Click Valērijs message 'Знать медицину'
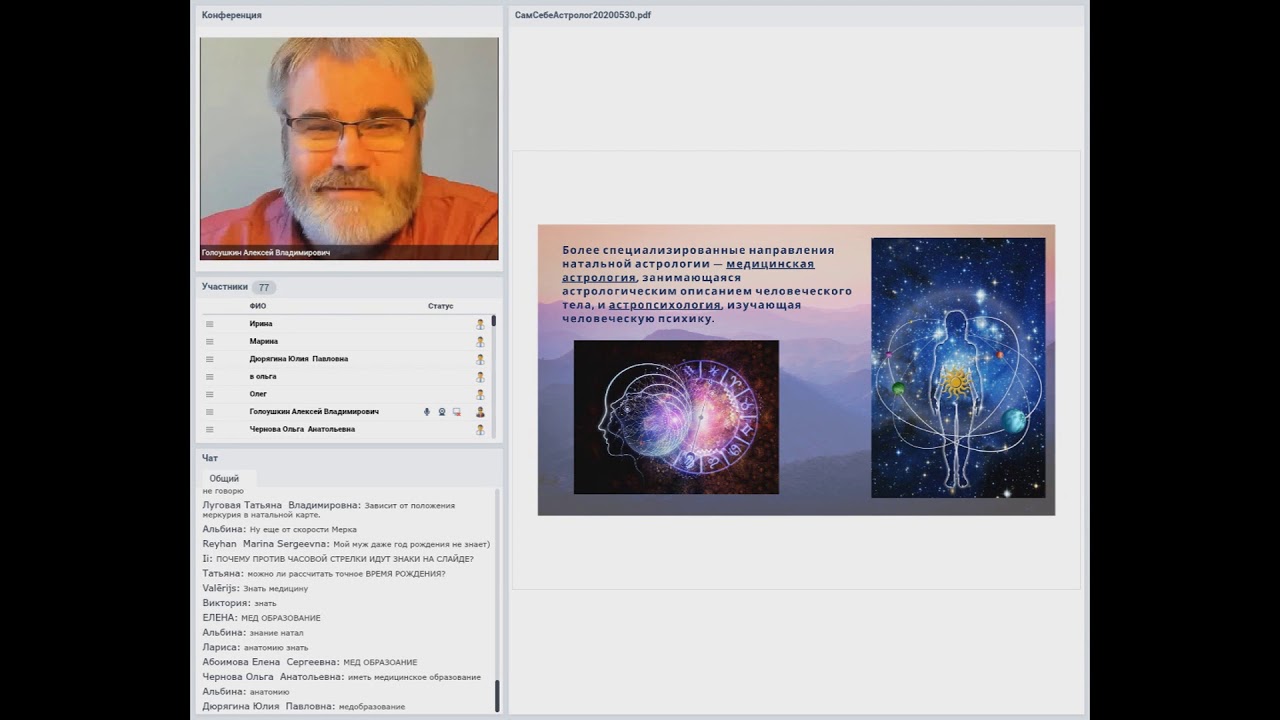The width and height of the screenshot is (1280, 720). point(255,589)
